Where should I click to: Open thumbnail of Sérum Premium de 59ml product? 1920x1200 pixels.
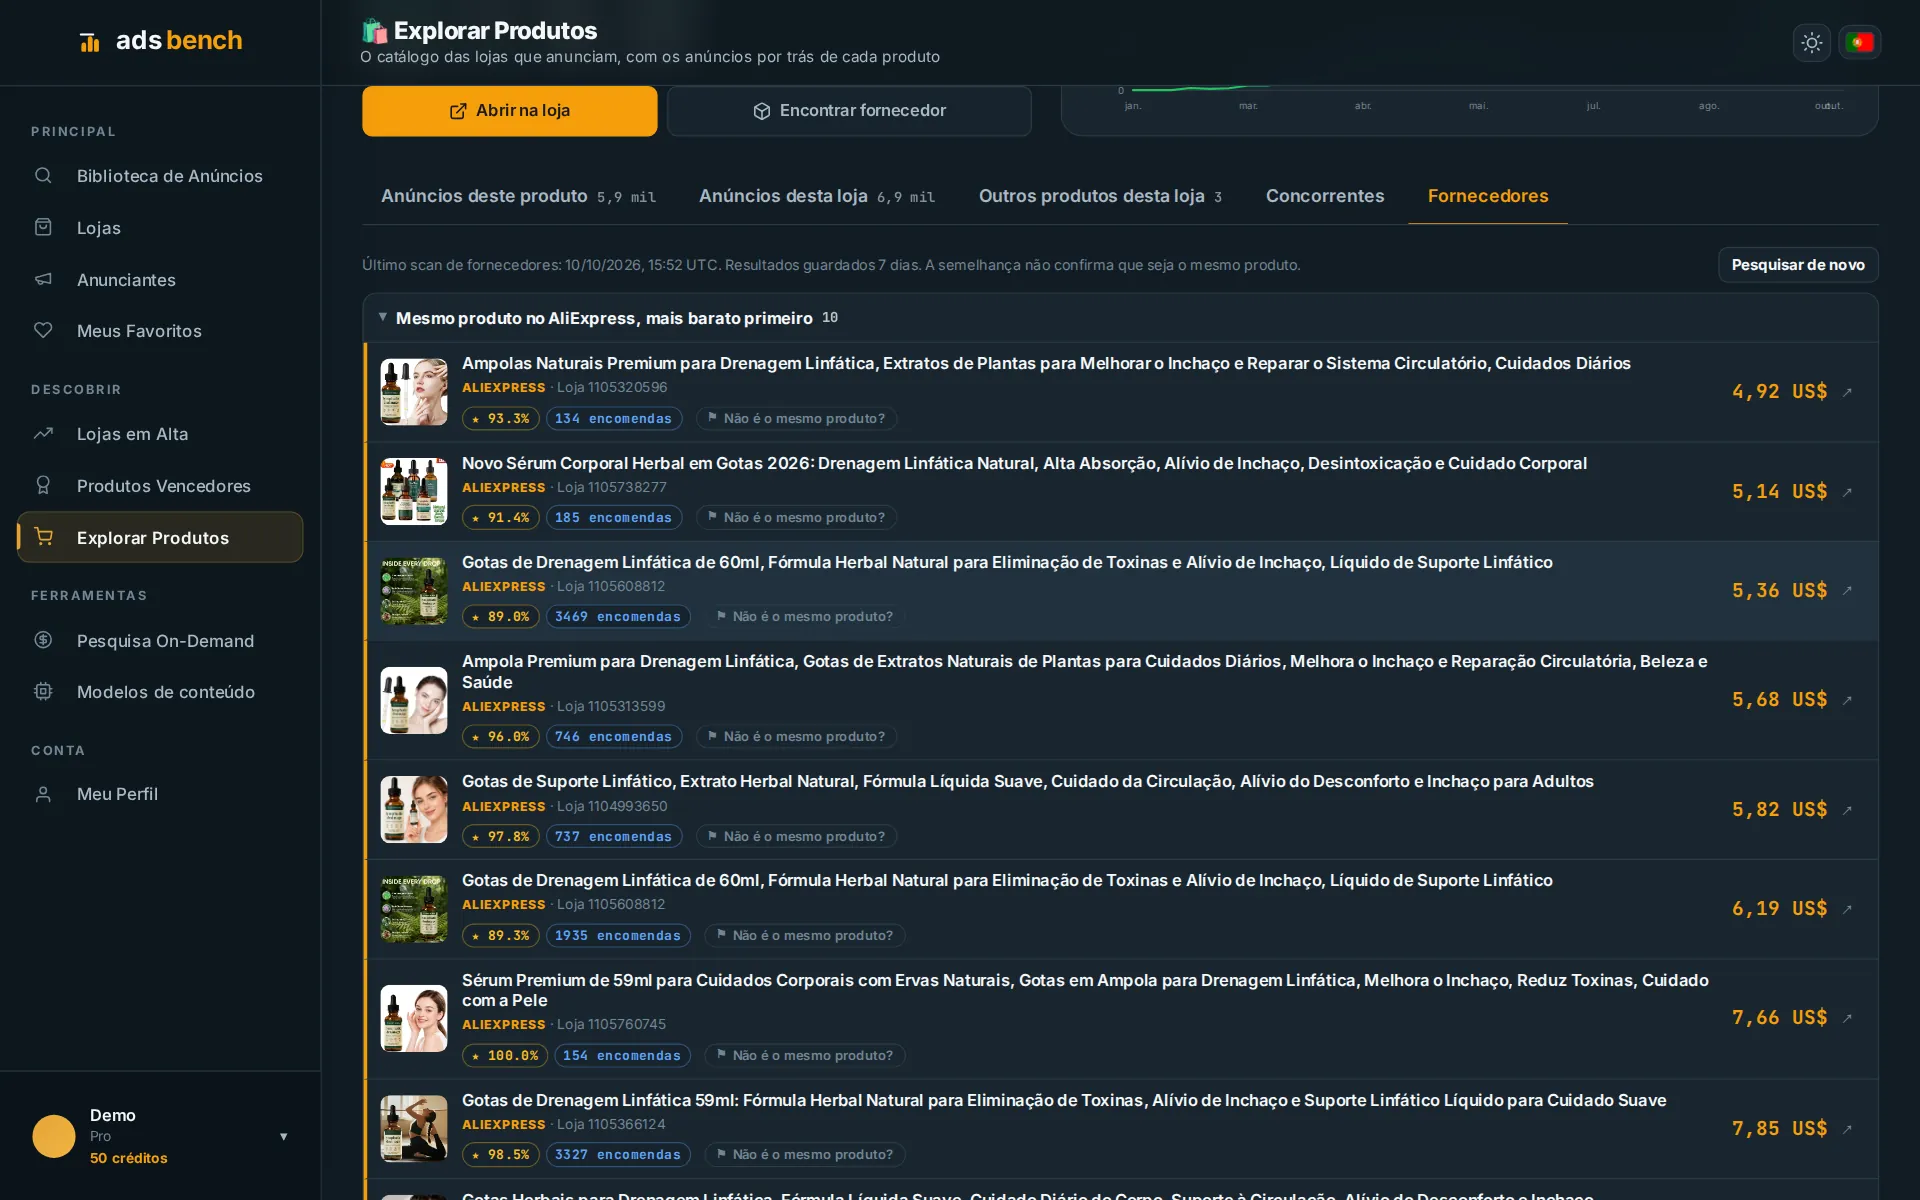coord(414,1018)
